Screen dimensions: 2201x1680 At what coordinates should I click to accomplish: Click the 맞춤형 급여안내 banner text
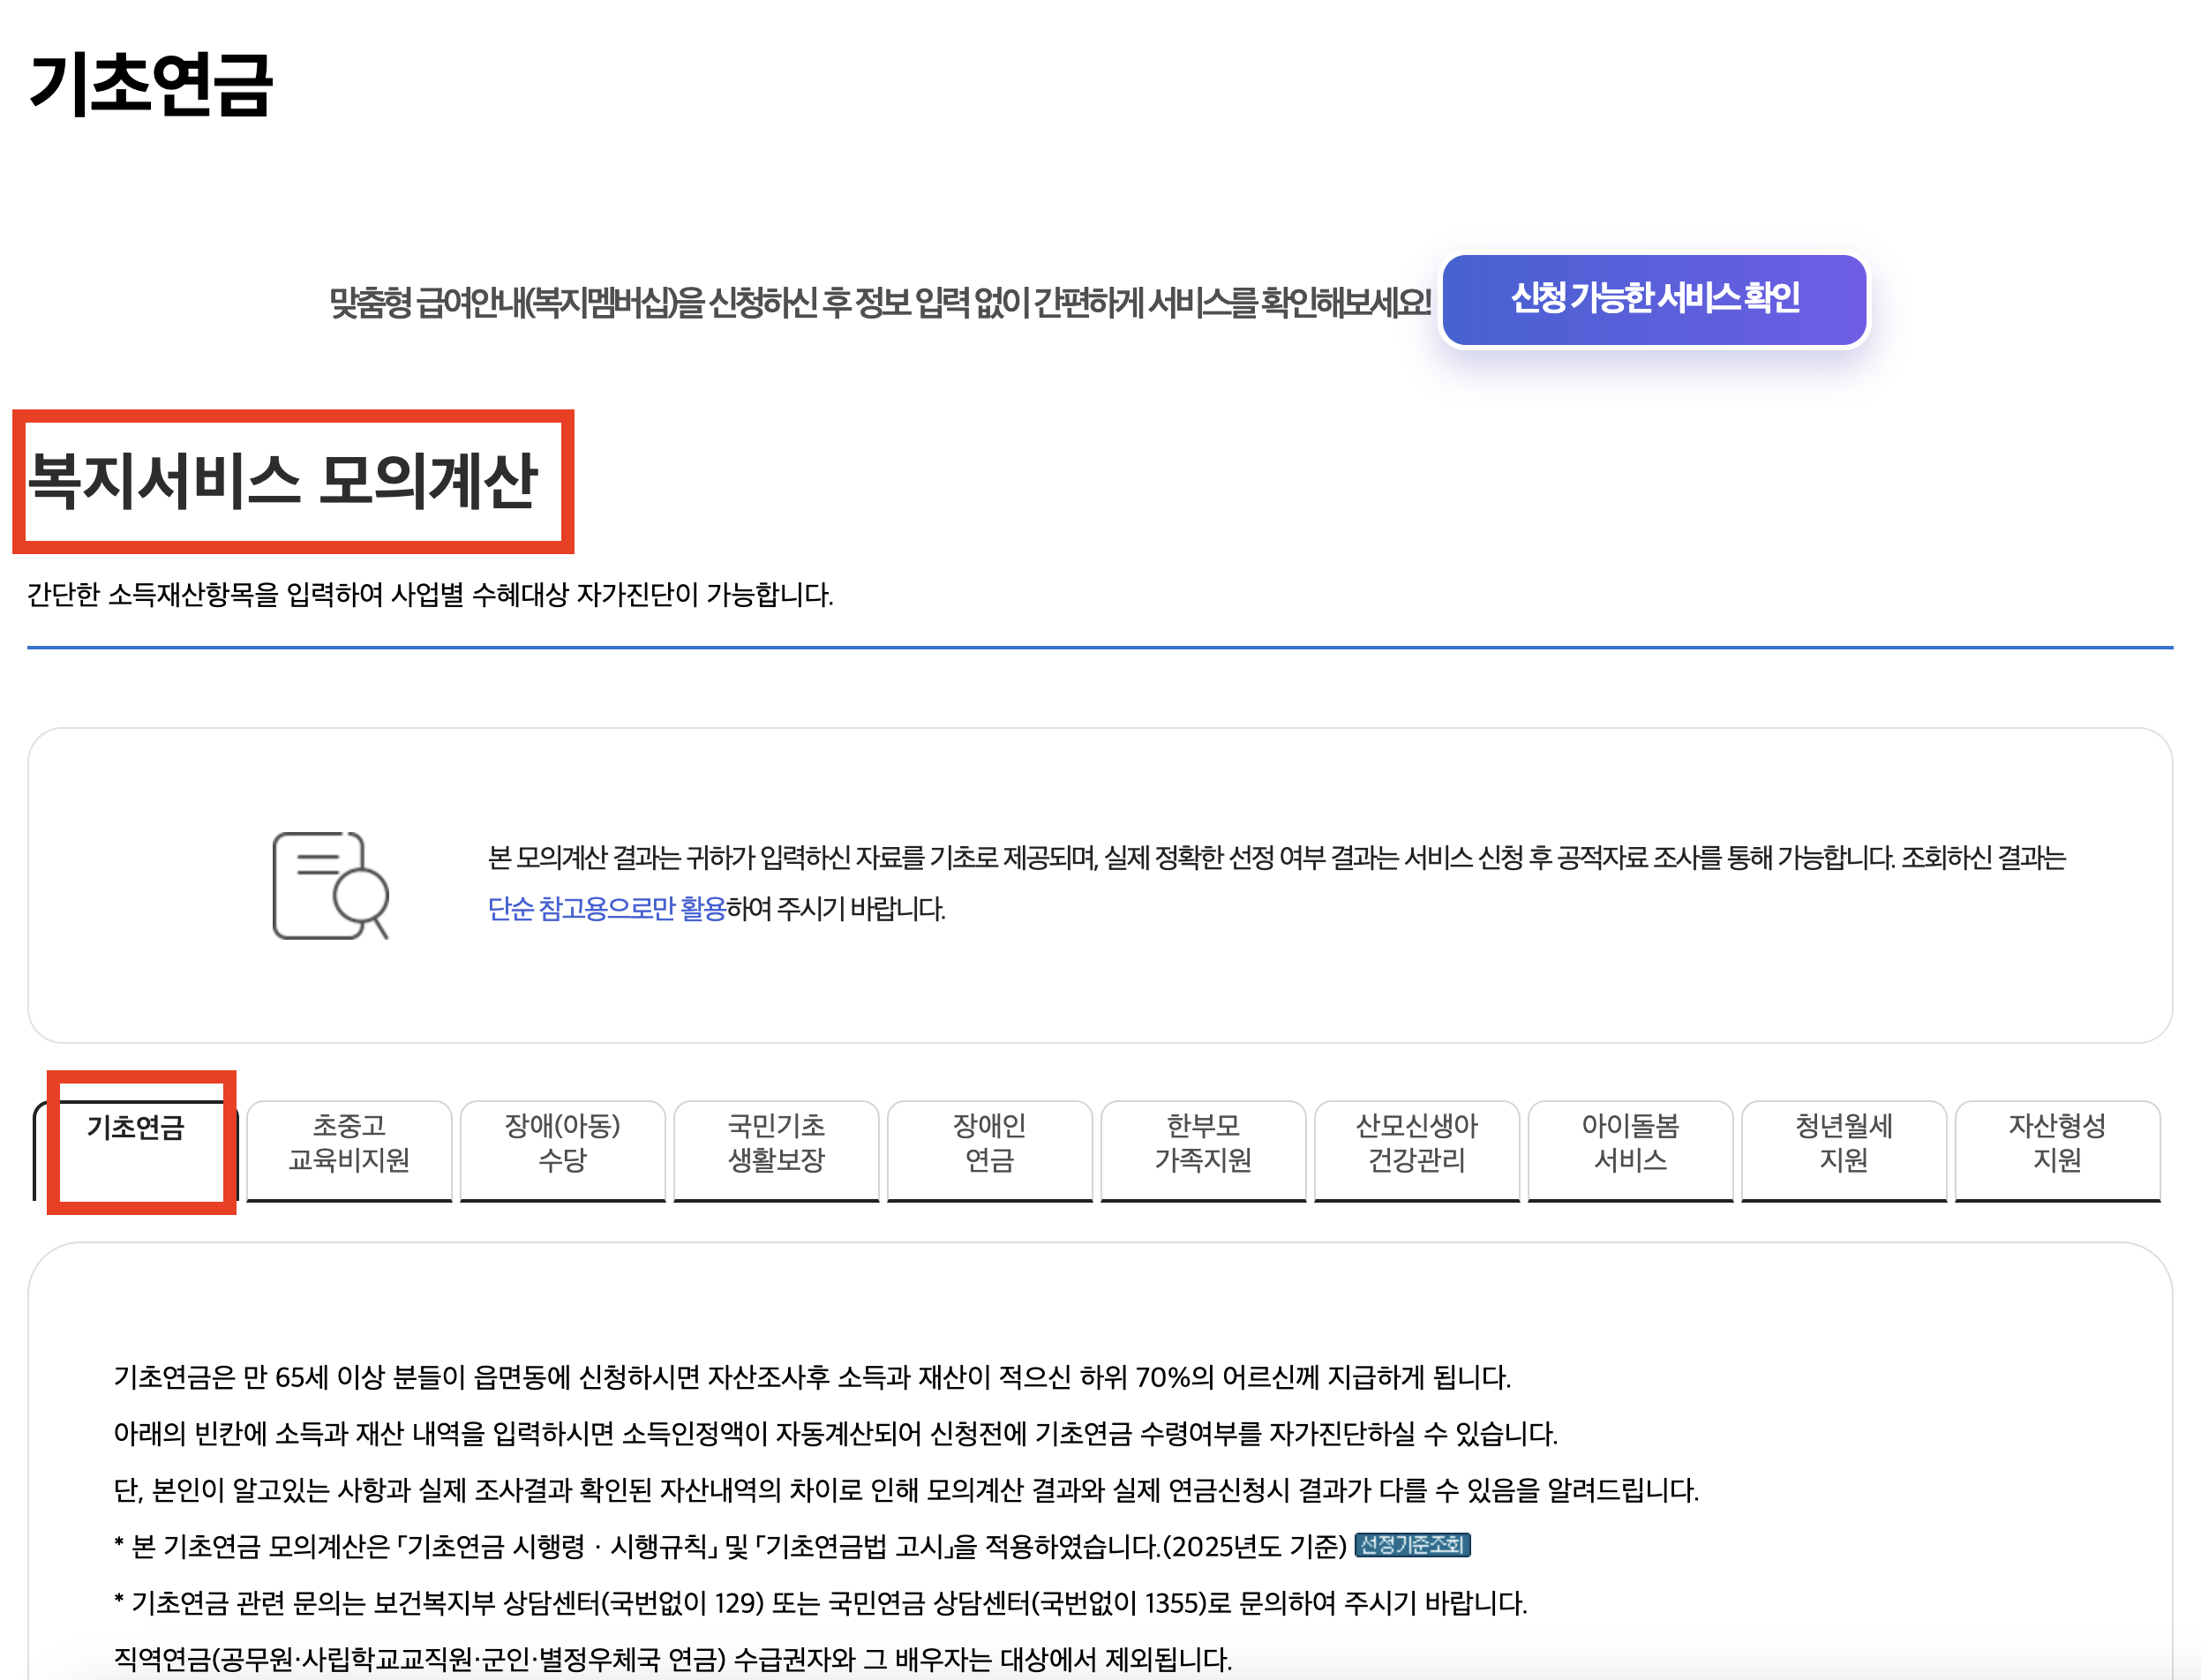(880, 301)
